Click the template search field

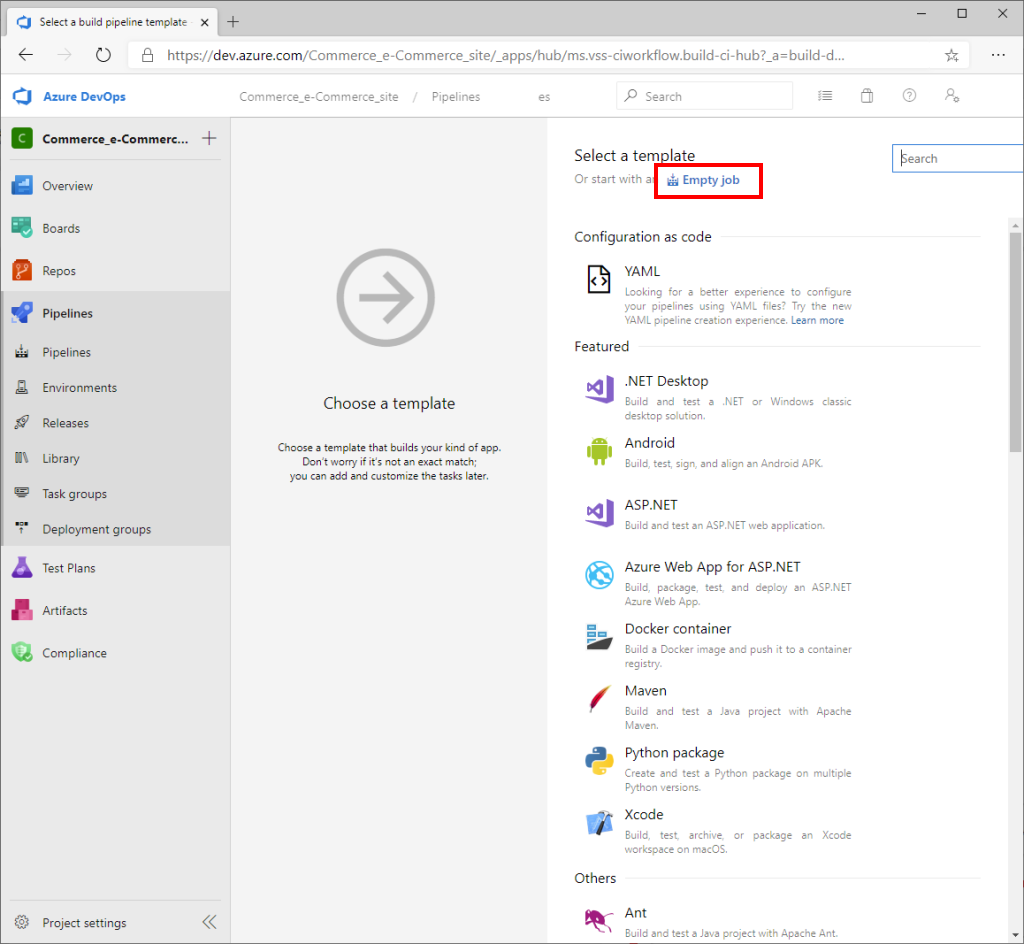point(957,158)
